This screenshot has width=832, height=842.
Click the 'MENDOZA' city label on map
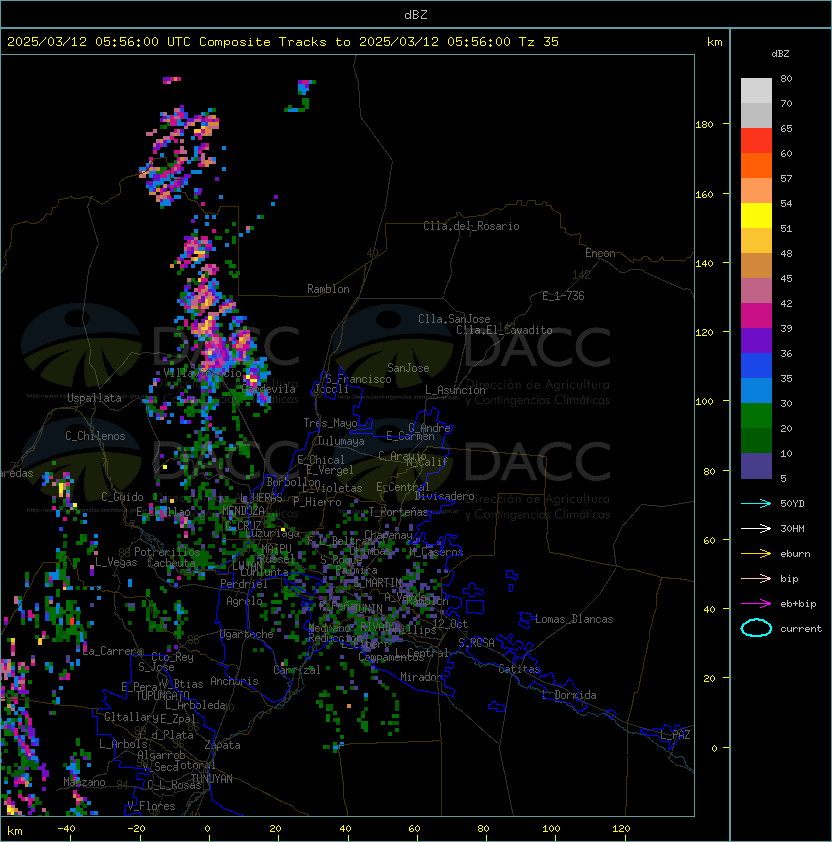tap(244, 511)
